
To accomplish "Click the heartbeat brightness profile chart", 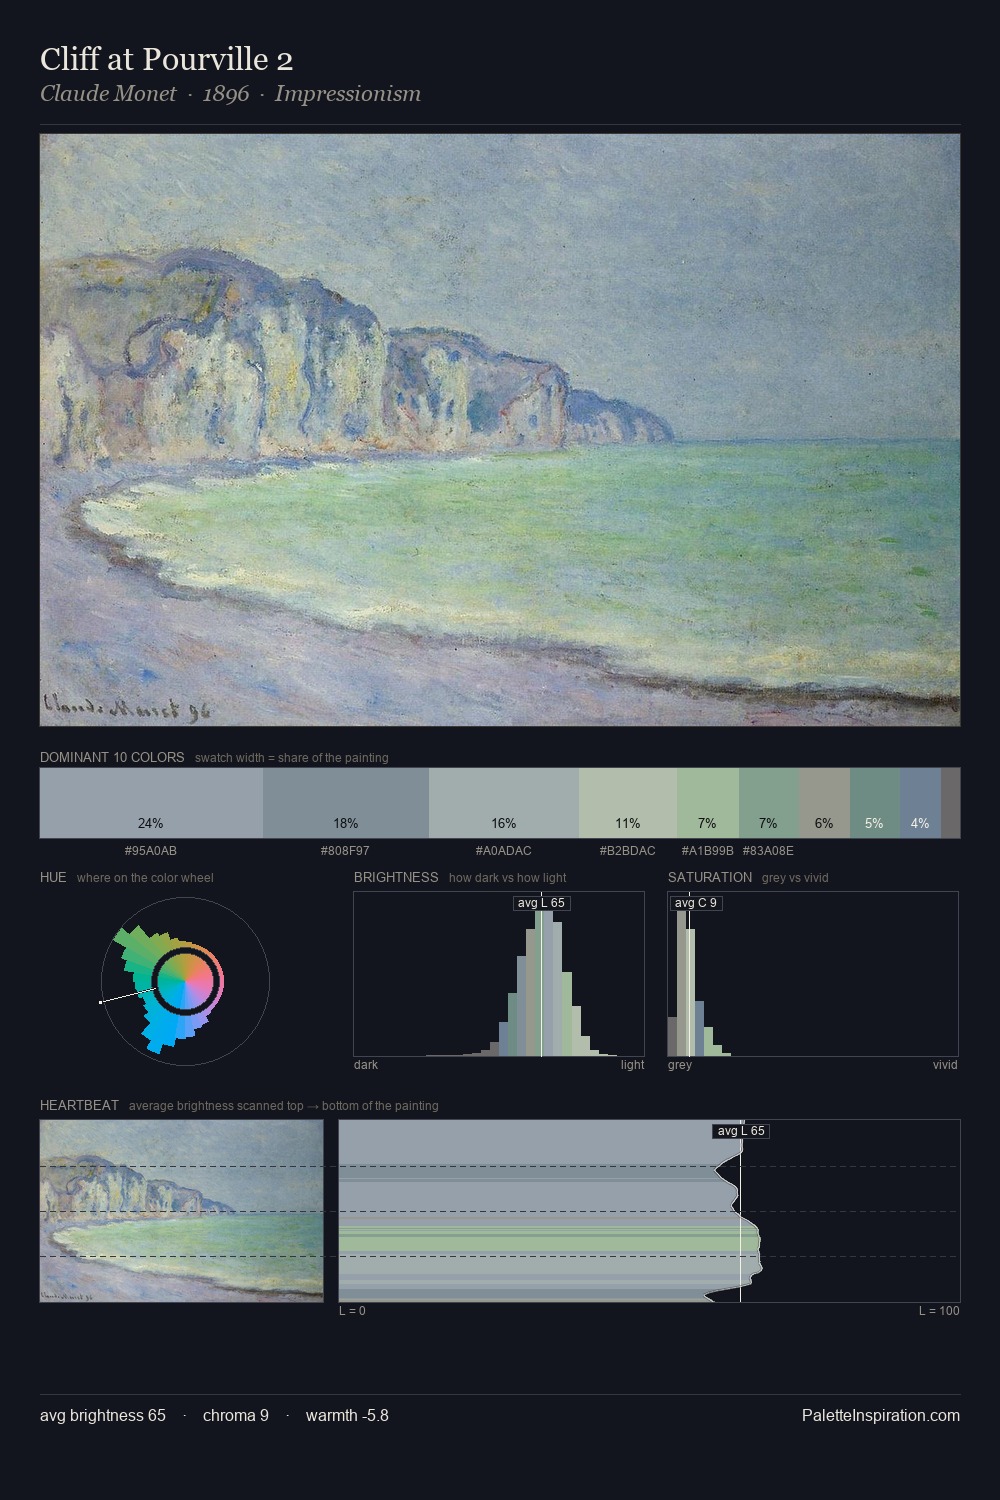I will tap(650, 1211).
